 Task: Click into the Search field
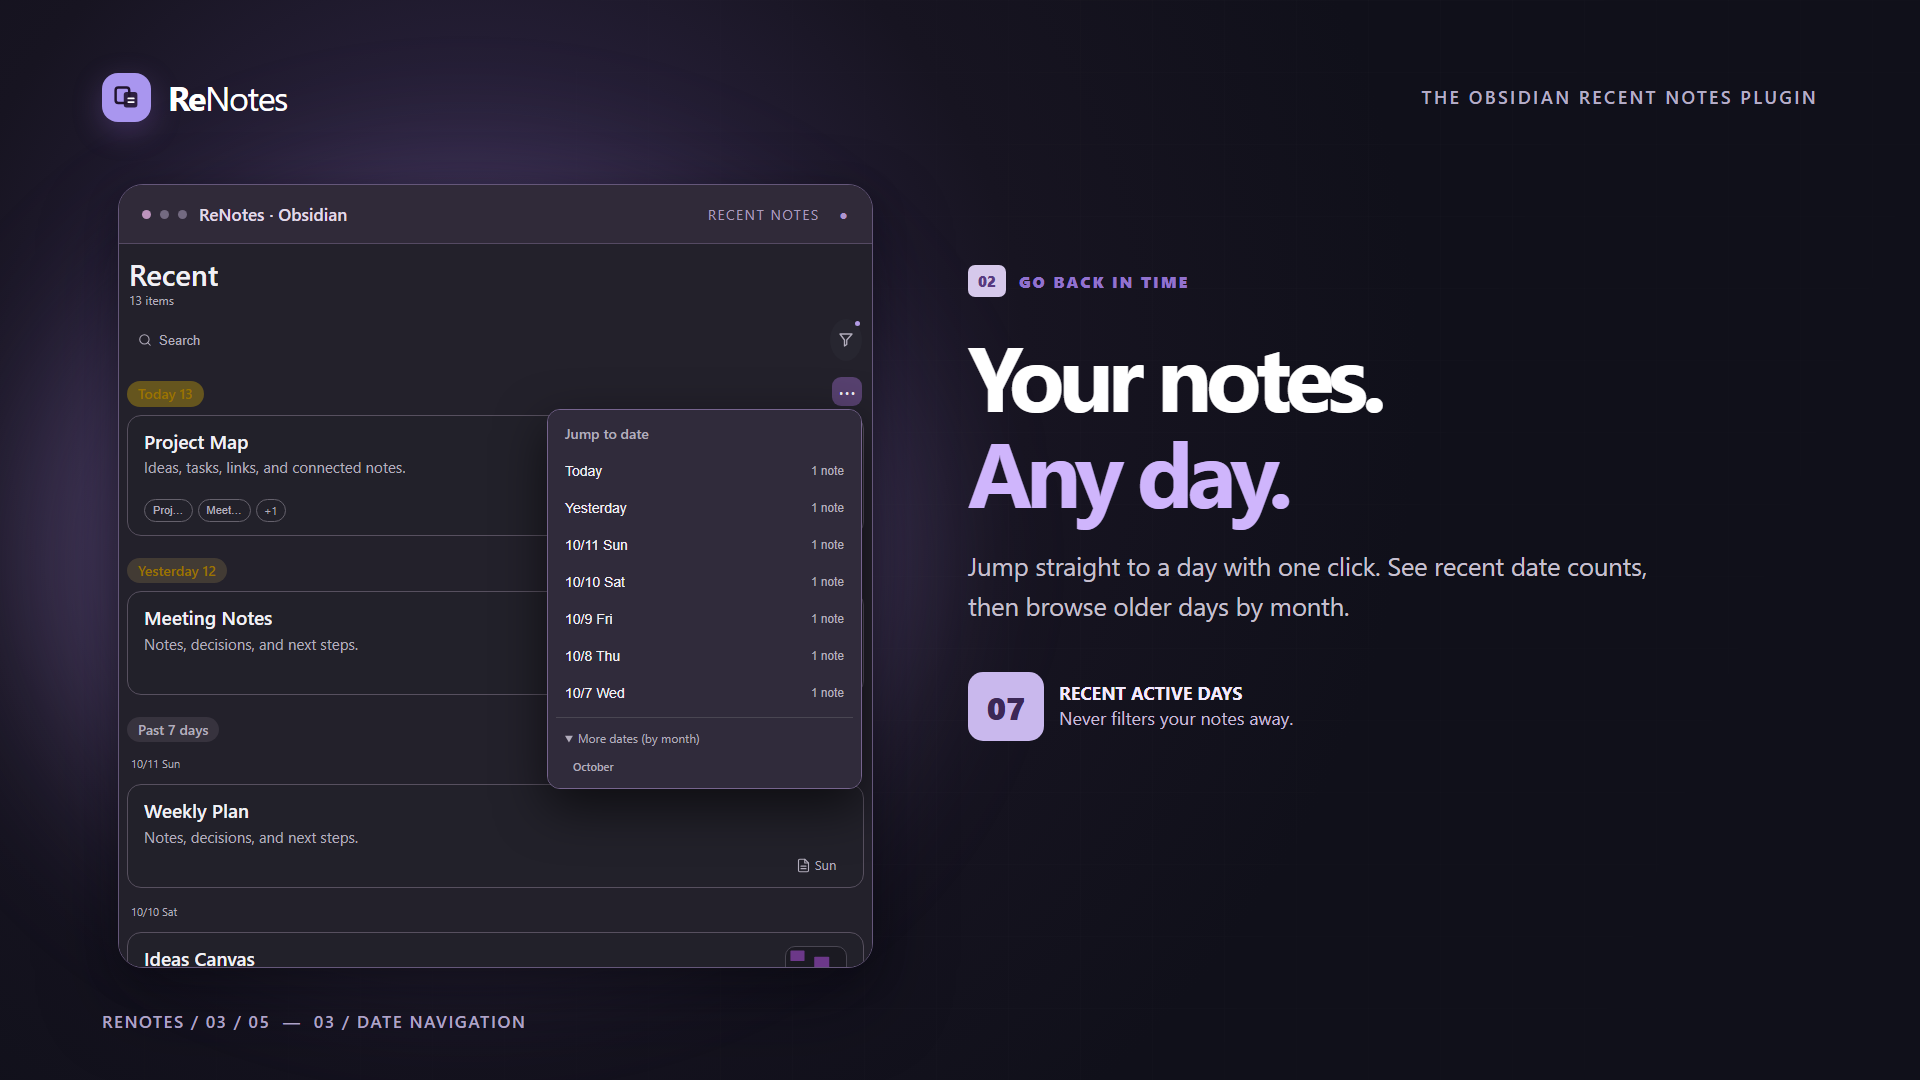tap(480, 340)
